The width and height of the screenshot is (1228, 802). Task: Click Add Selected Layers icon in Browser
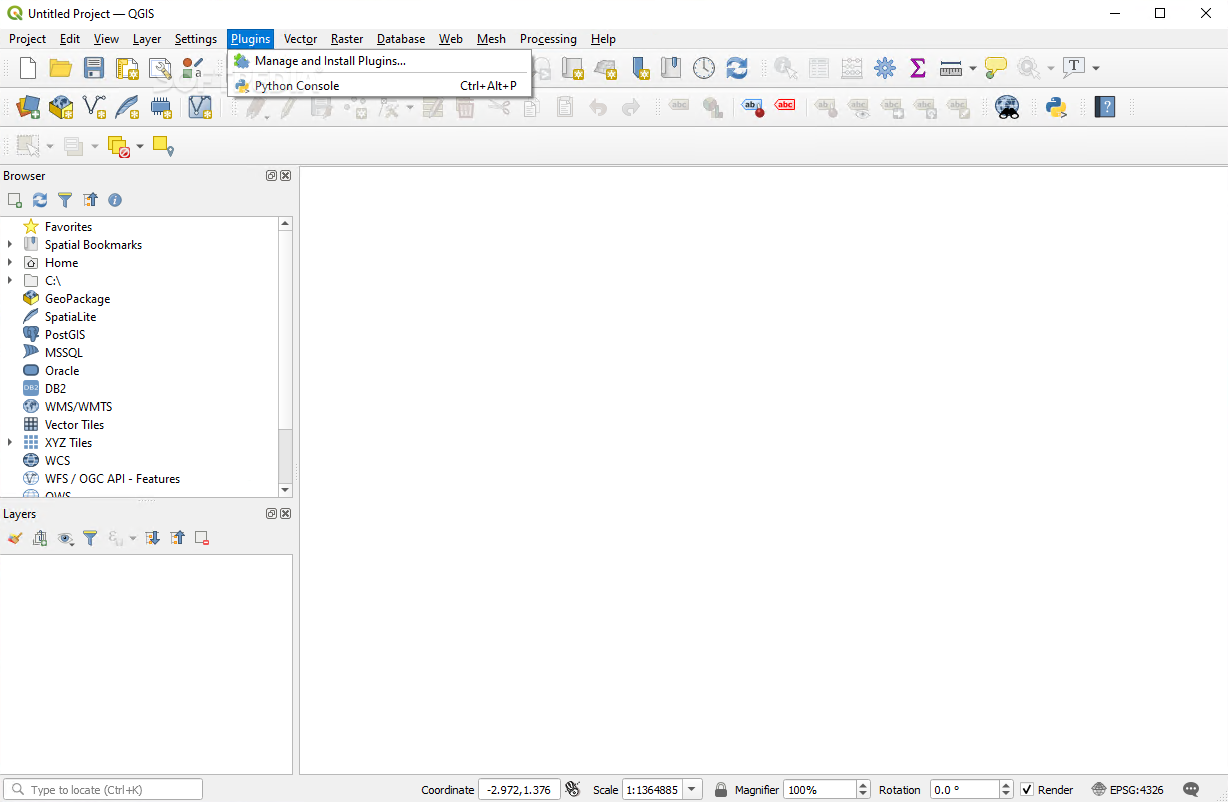pyautogui.click(x=14, y=200)
